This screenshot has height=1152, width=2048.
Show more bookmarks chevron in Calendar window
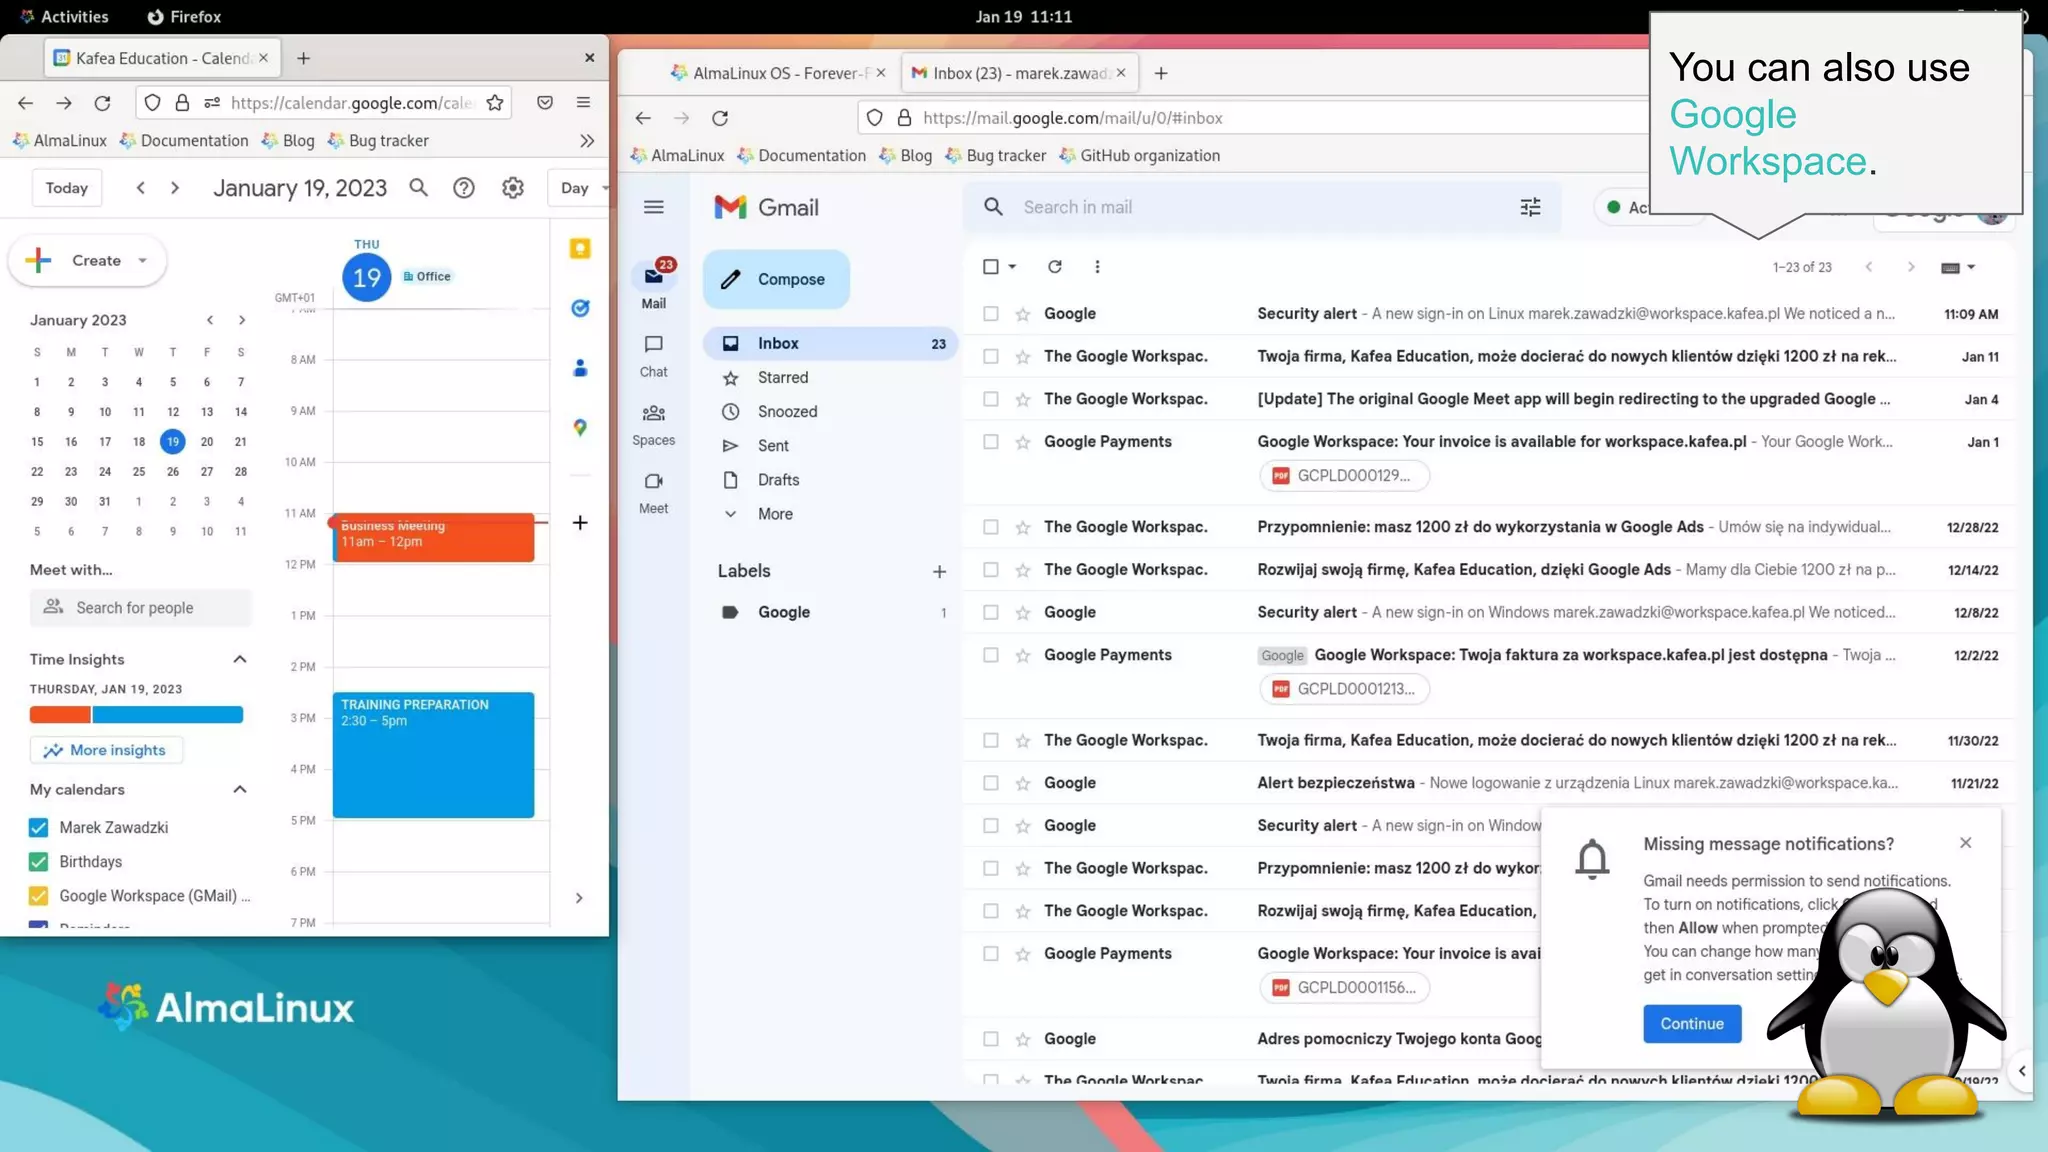587,141
